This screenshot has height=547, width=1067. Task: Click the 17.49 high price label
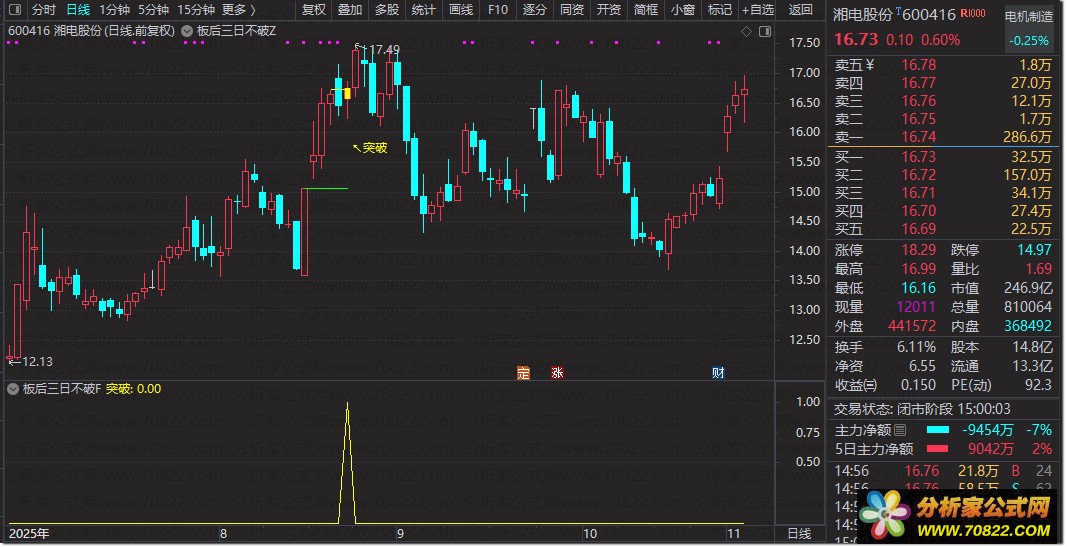click(x=384, y=49)
